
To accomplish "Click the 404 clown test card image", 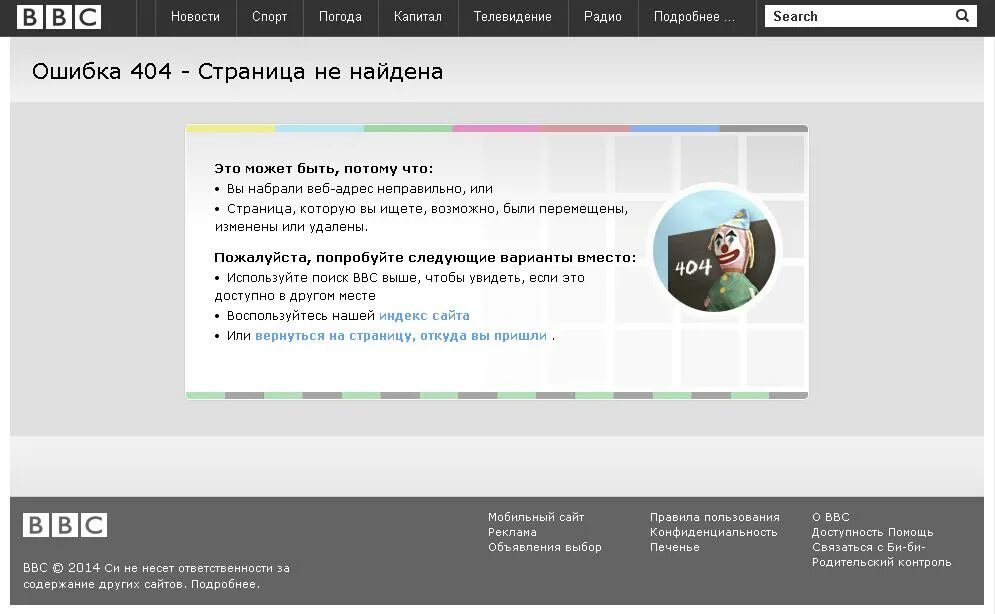I will 715,251.
